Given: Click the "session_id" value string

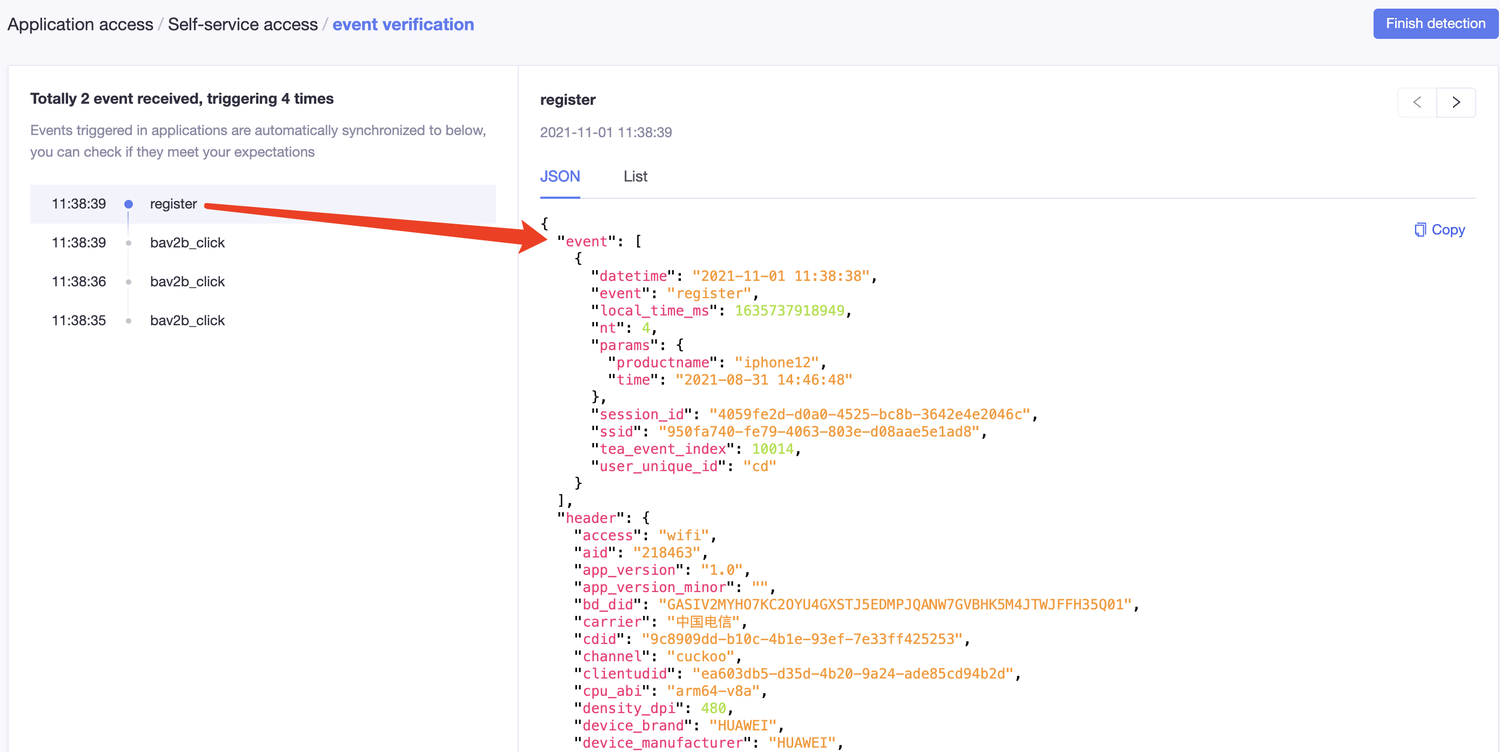Looking at the screenshot, I should click(x=872, y=415).
